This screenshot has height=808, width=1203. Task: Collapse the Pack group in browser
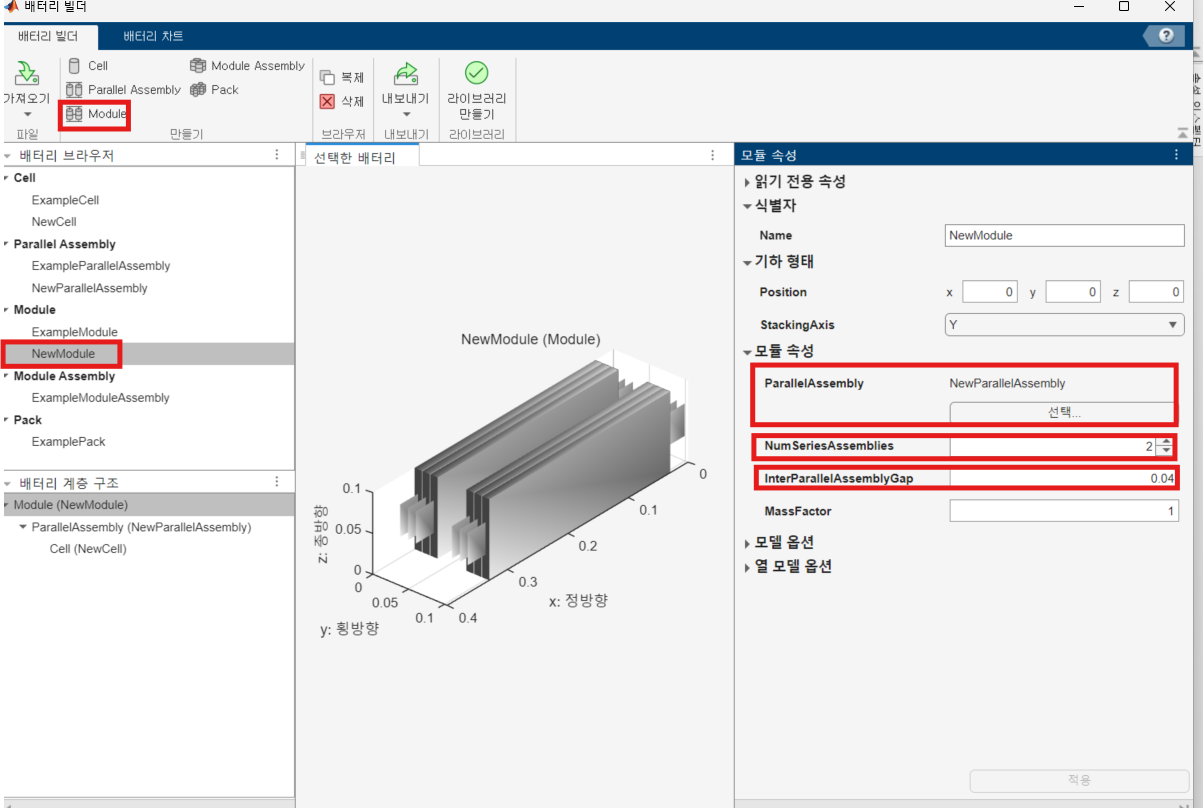pyautogui.click(x=6, y=420)
